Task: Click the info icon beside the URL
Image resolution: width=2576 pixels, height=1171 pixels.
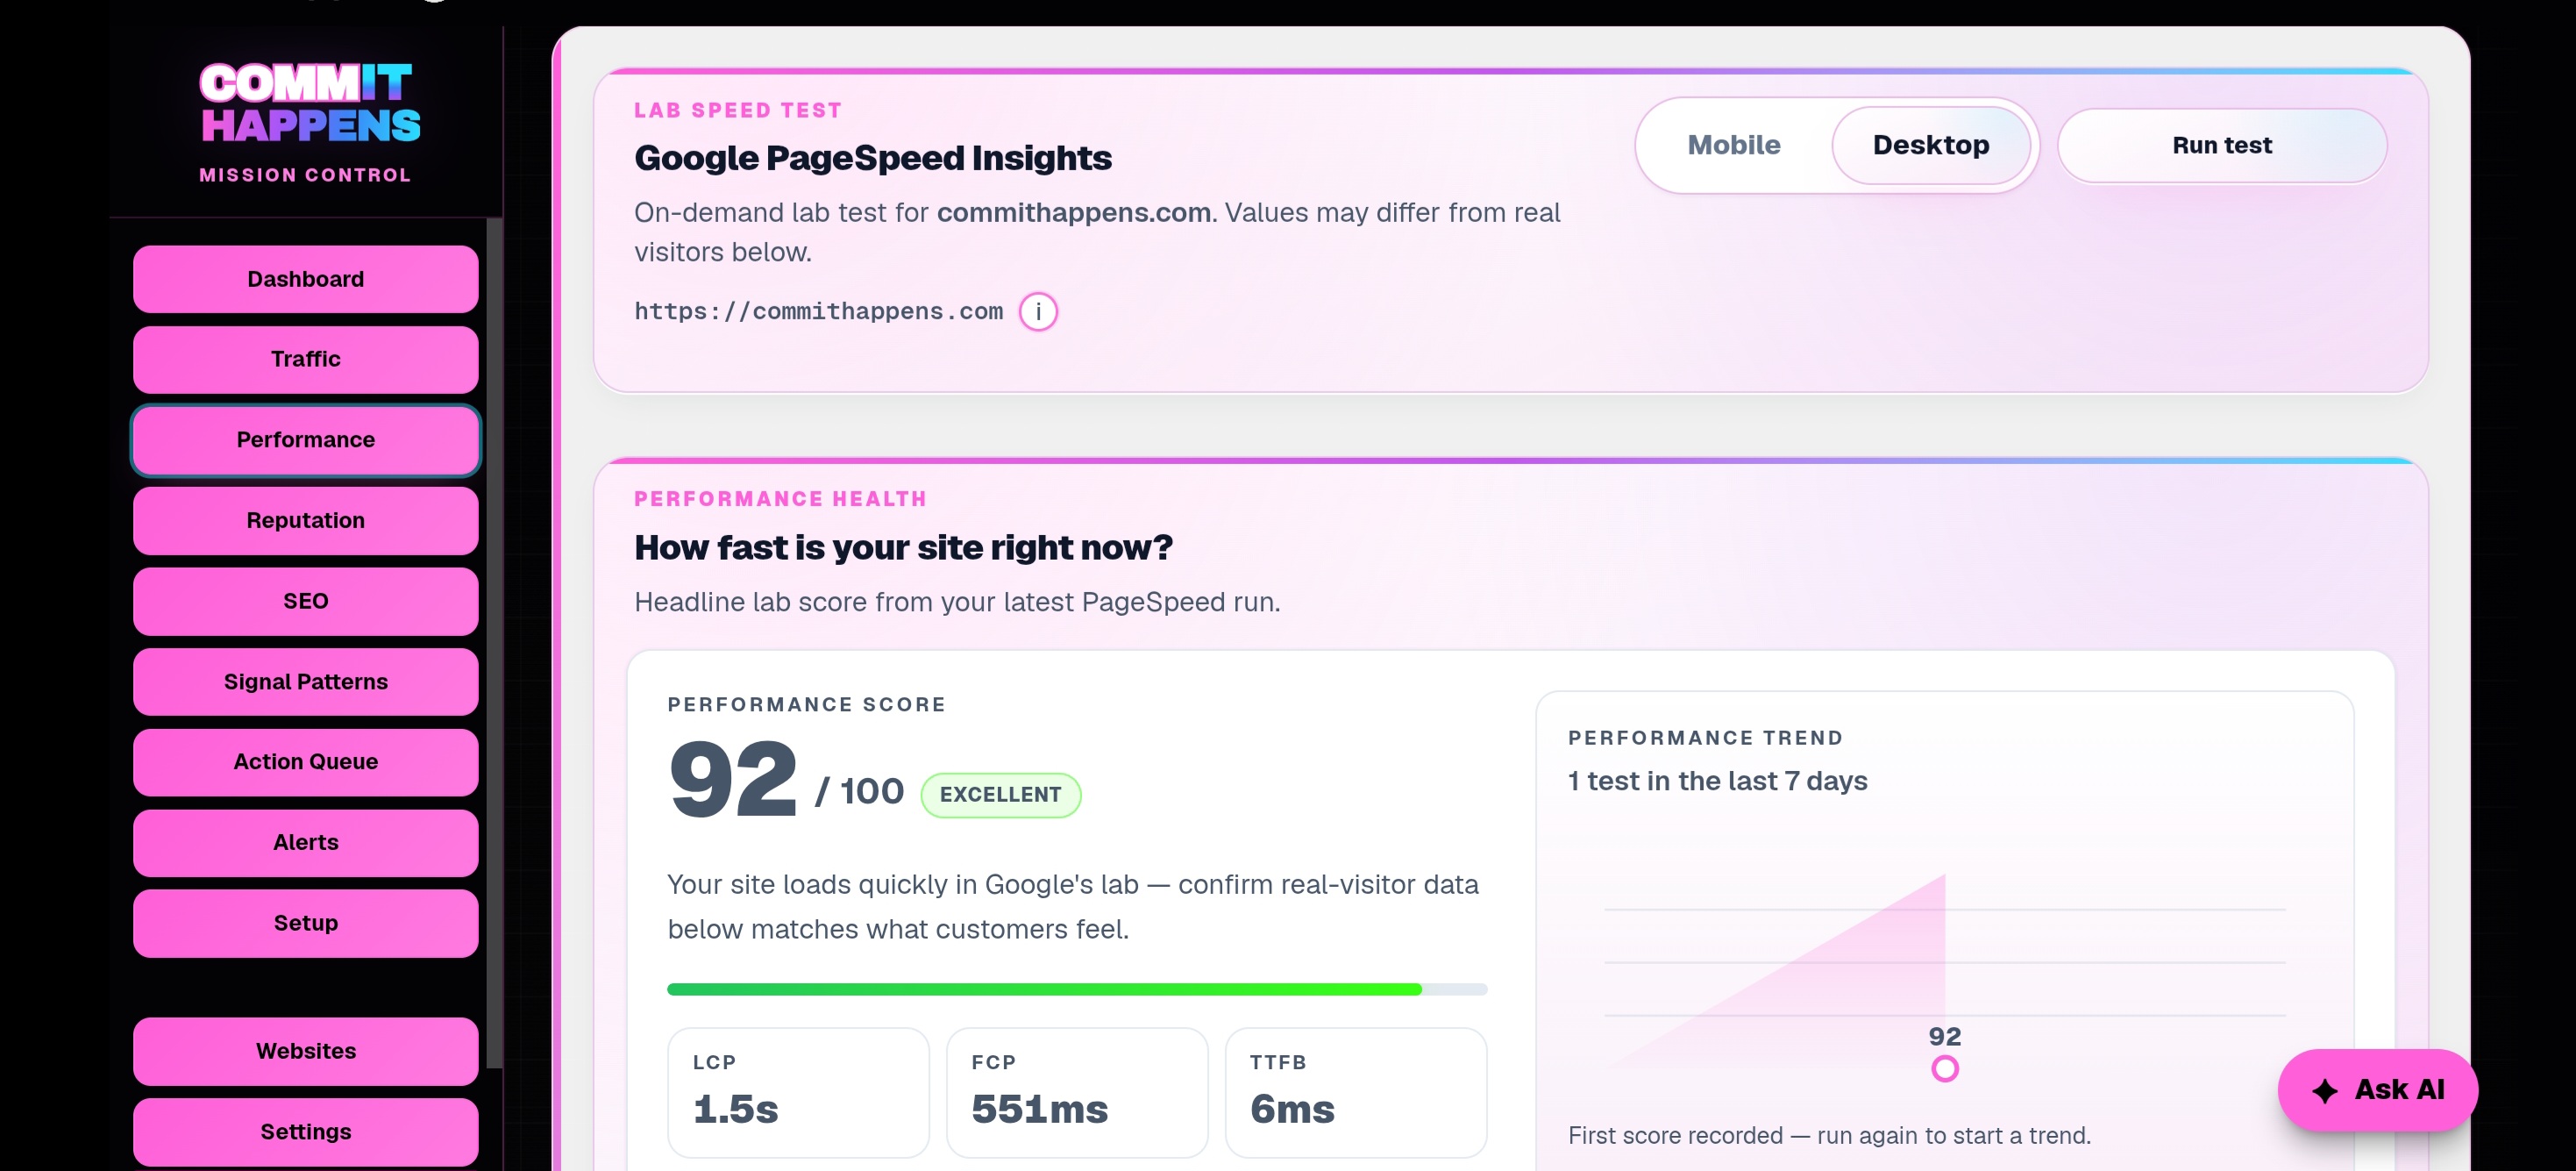Action: pos(1038,312)
